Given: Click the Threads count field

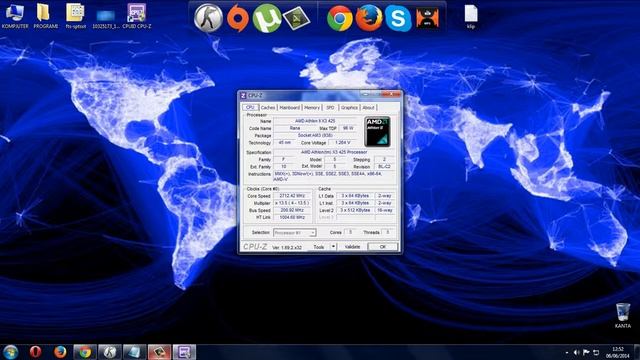Looking at the screenshot, I should (x=388, y=232).
